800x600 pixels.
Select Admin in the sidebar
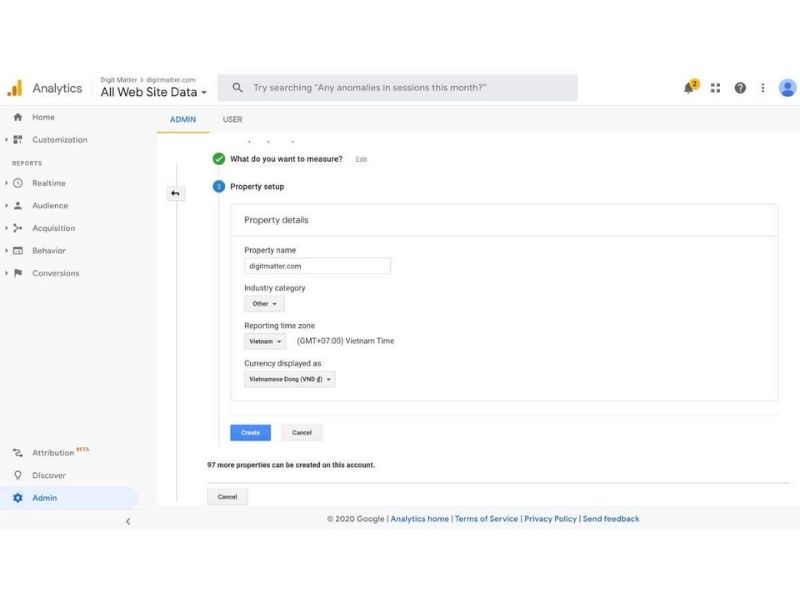tap(69, 497)
